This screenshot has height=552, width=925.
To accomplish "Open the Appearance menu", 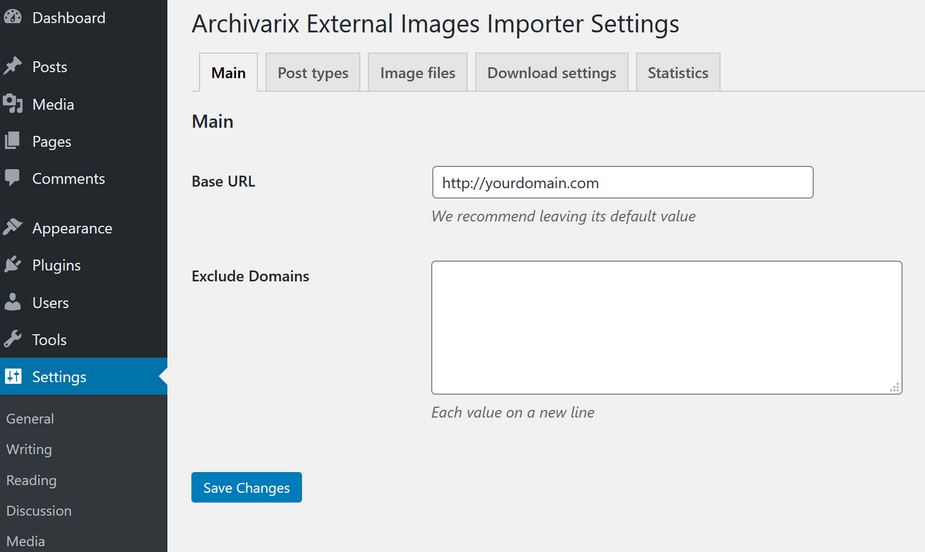I will 84,228.
